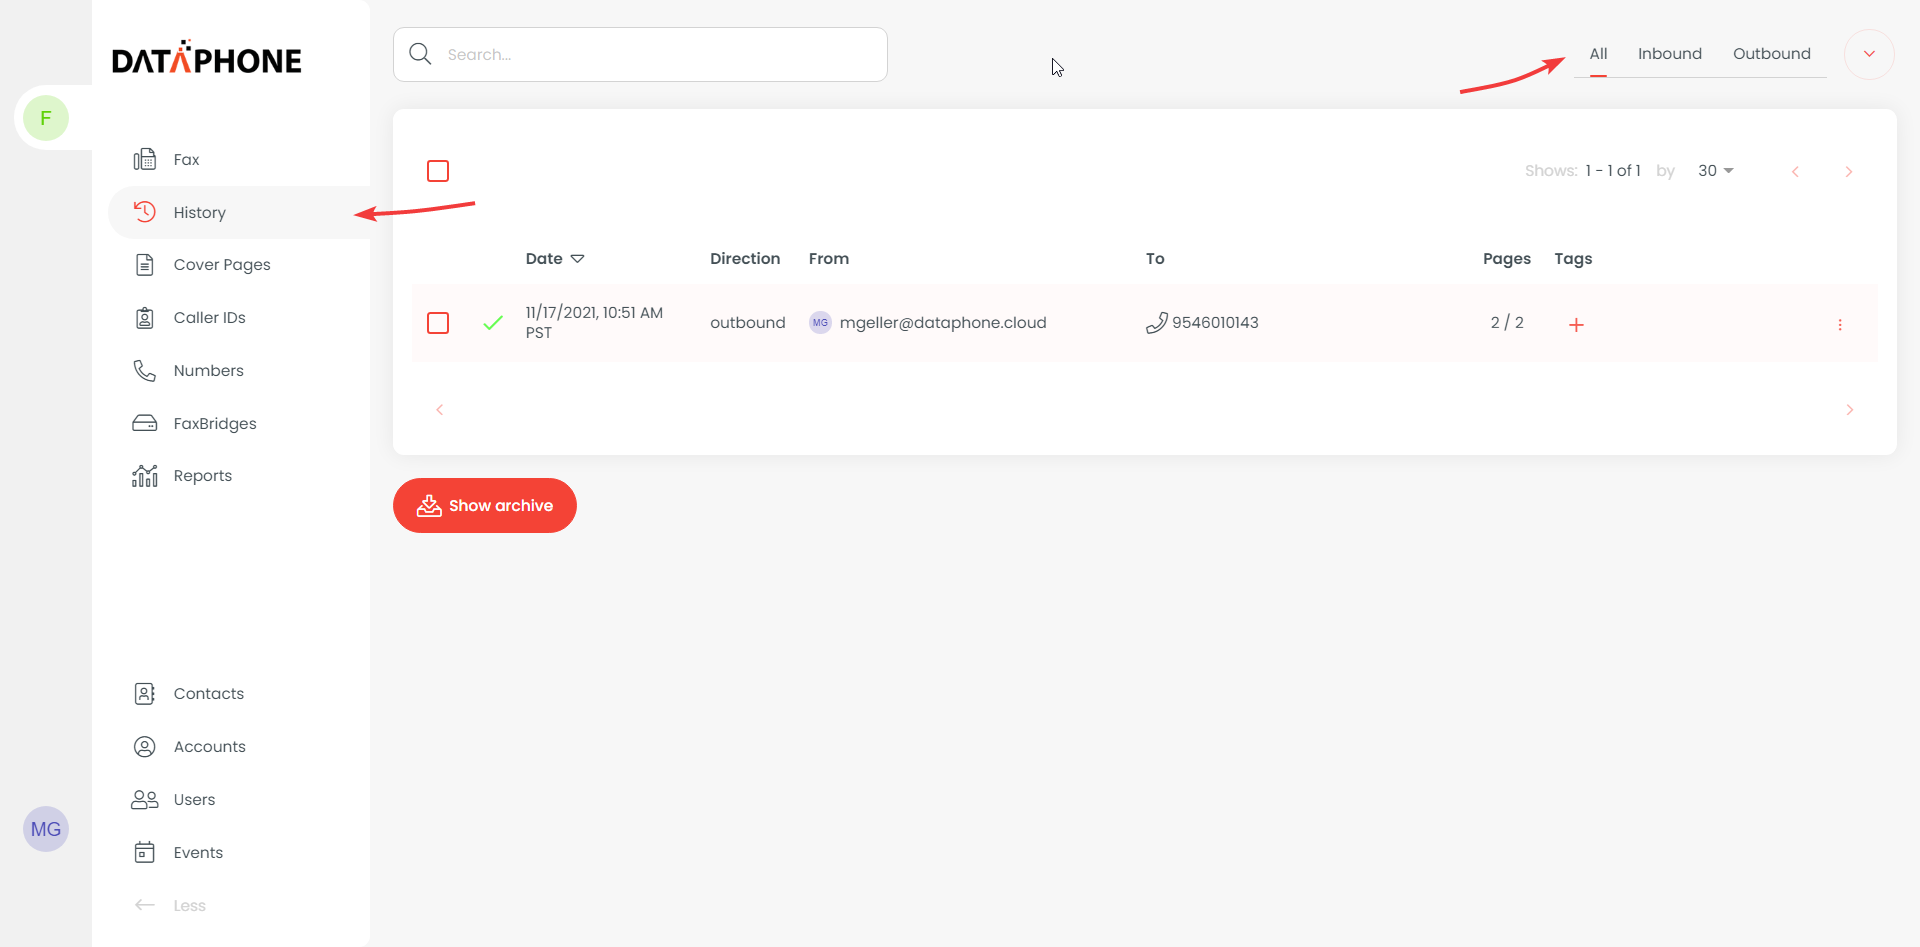The height and width of the screenshot is (947, 1920).
Task: Click the Show archive button
Action: [485, 506]
